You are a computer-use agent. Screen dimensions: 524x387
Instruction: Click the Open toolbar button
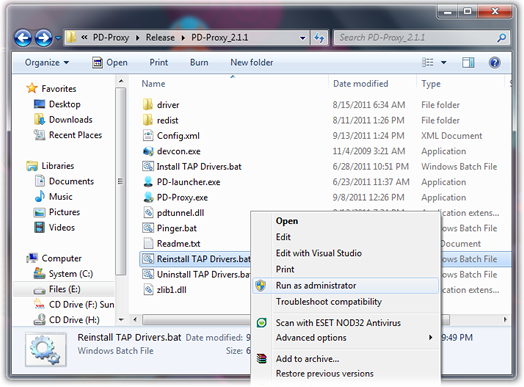coord(110,62)
